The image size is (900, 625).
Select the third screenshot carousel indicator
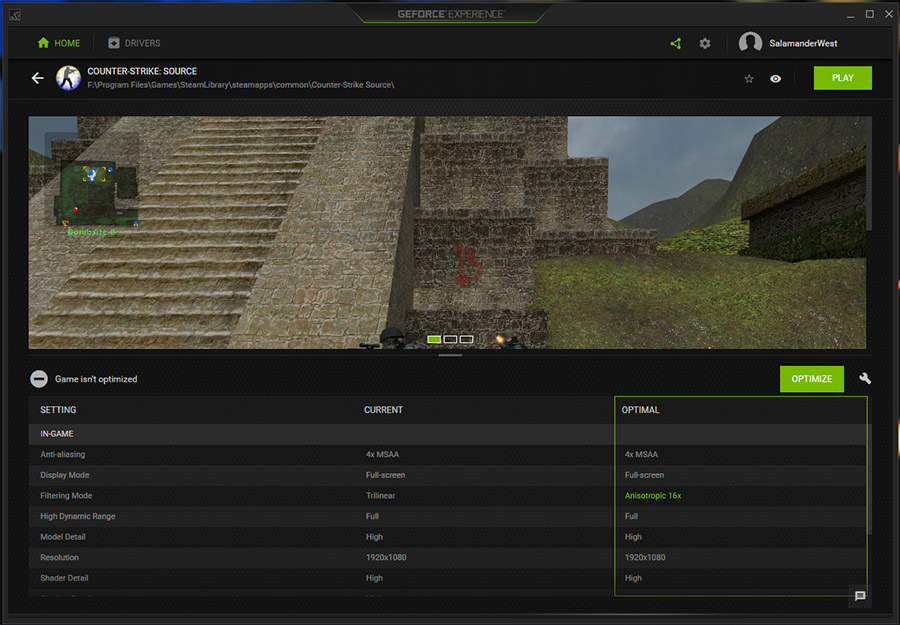[466, 340]
